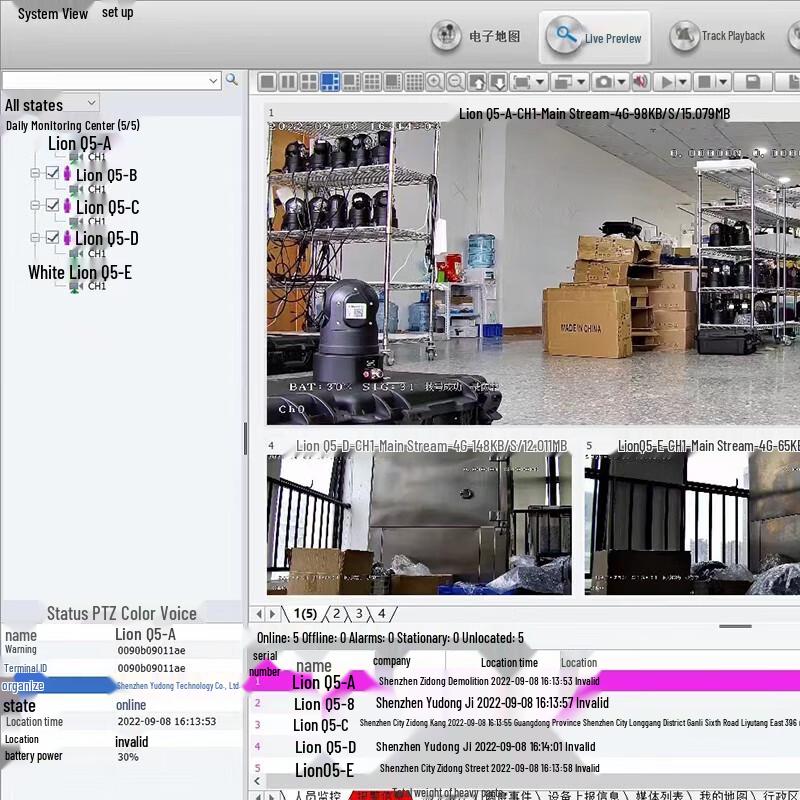Sort table by Location time column
This screenshot has width=800, height=800.
[x=509, y=662]
